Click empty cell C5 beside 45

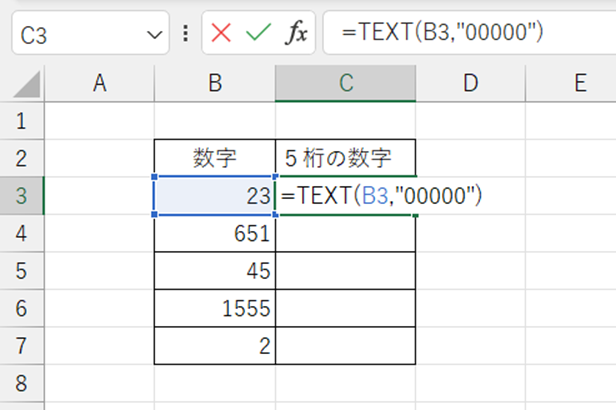(x=345, y=271)
